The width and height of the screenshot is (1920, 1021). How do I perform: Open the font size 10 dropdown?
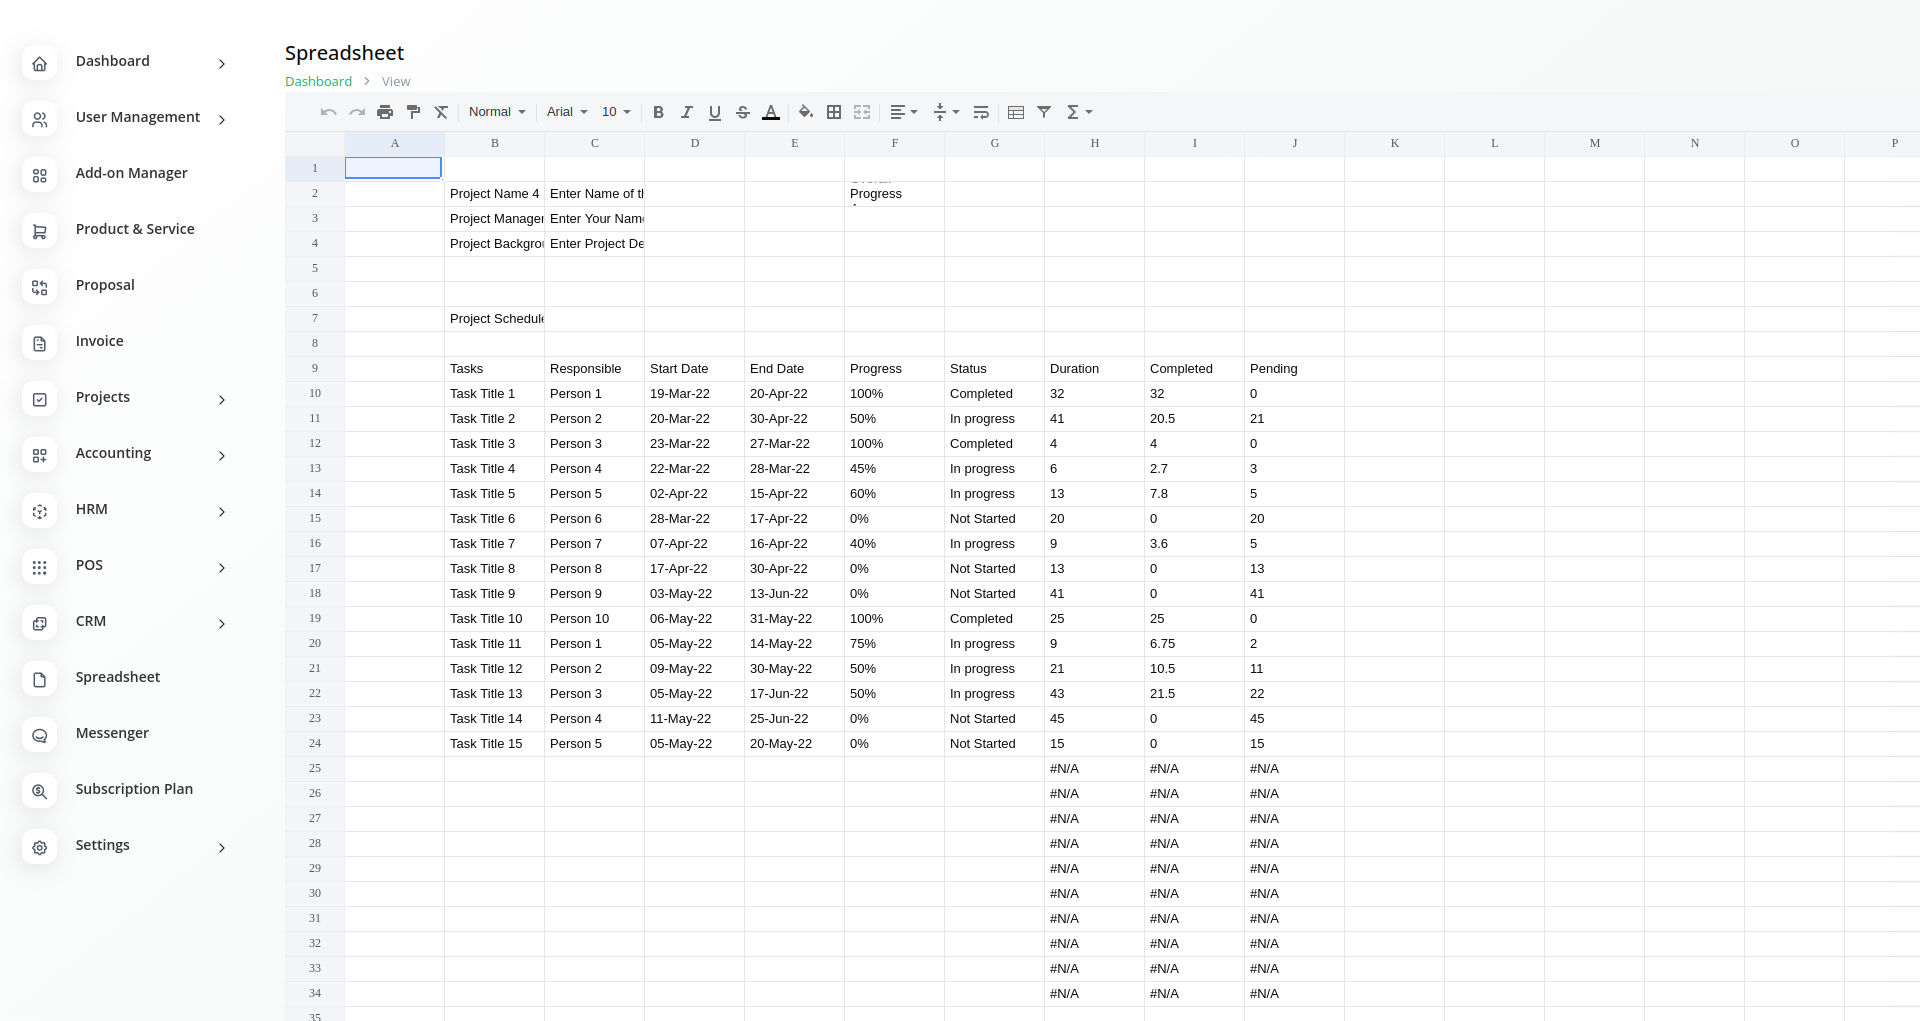(616, 112)
